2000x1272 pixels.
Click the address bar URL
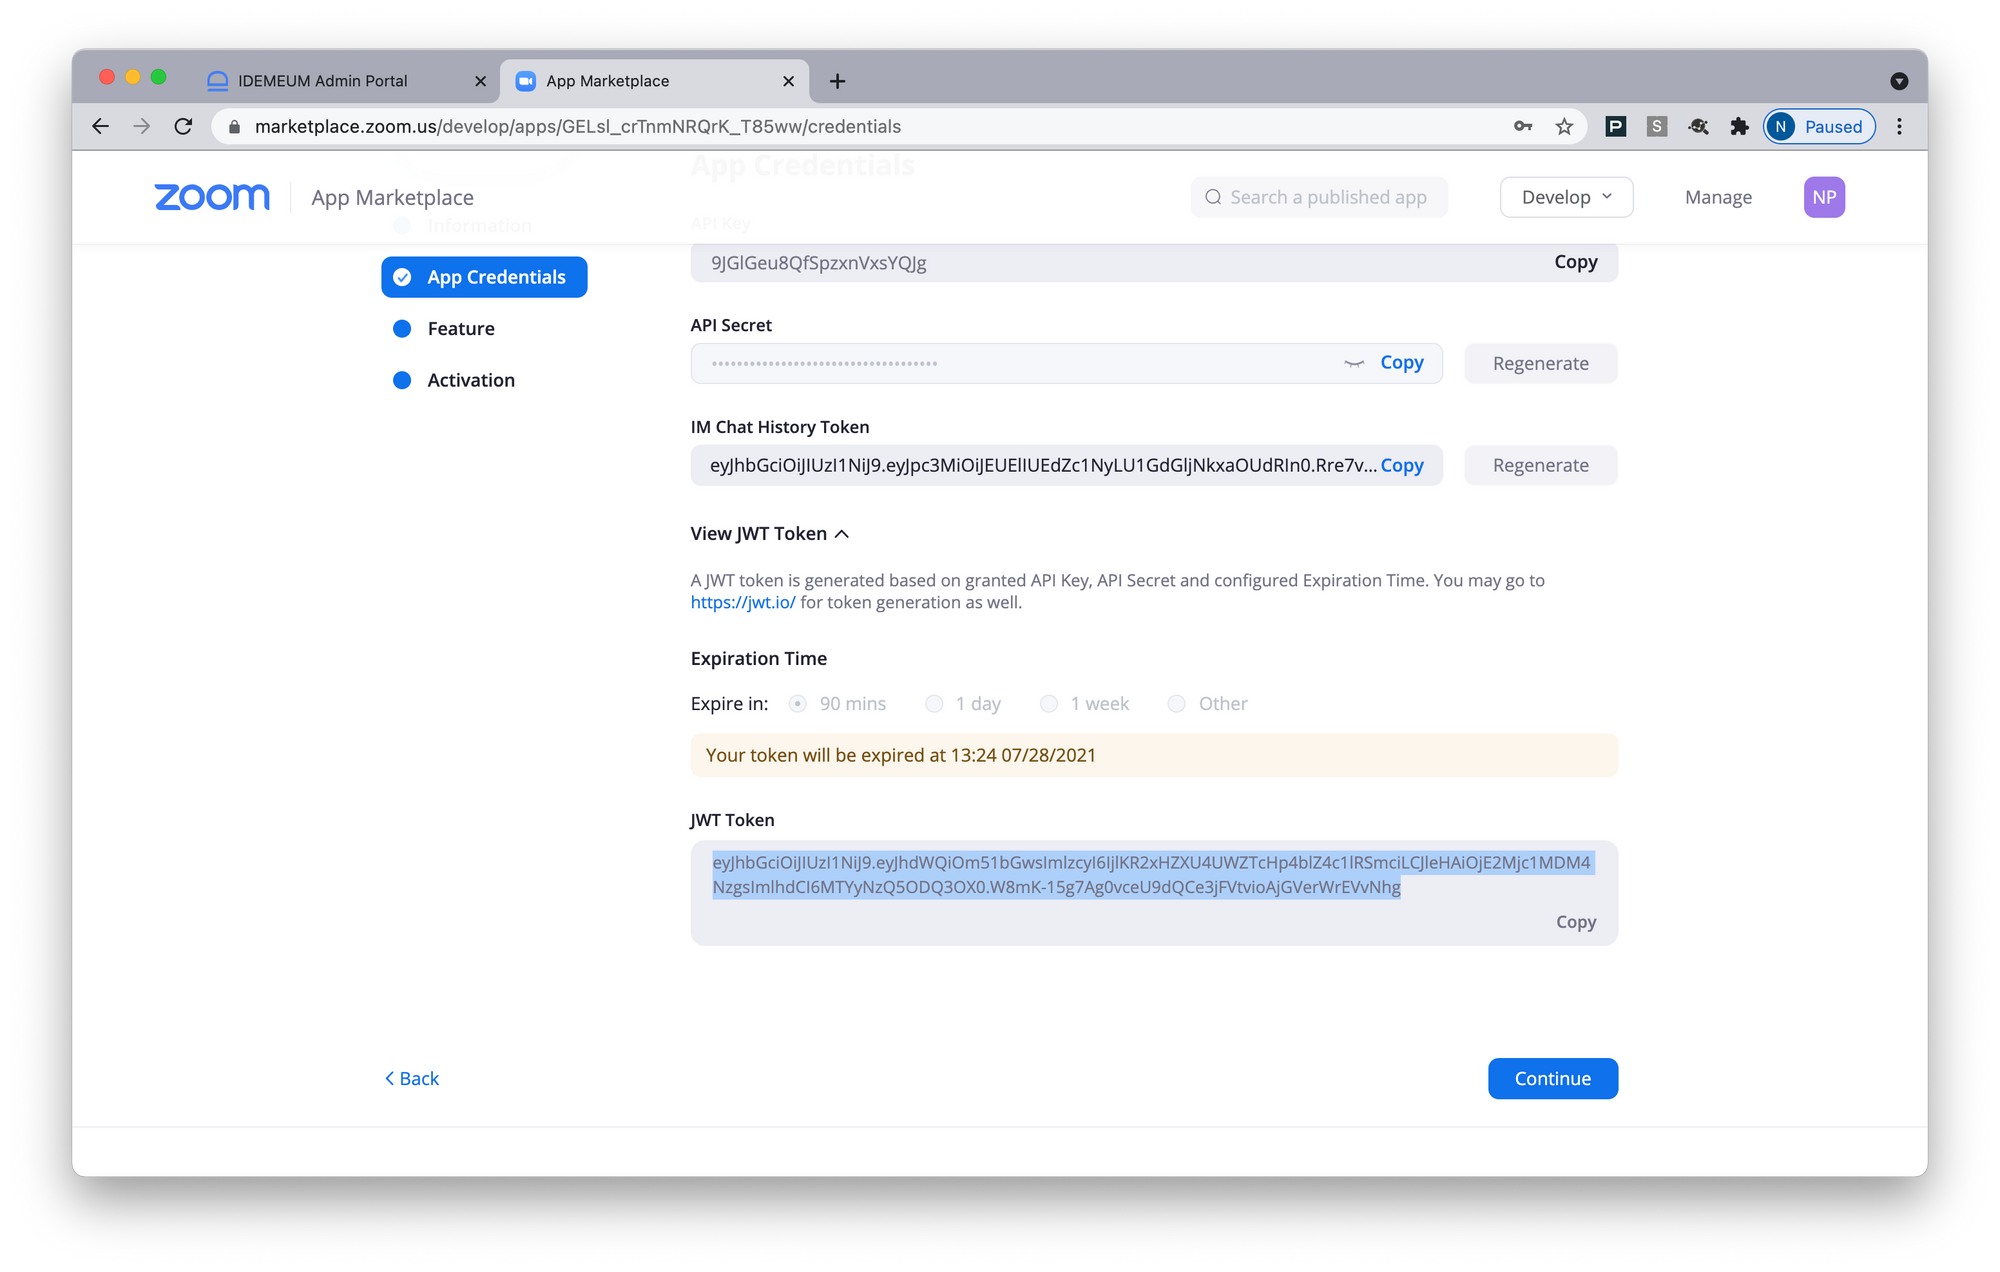[x=578, y=127]
